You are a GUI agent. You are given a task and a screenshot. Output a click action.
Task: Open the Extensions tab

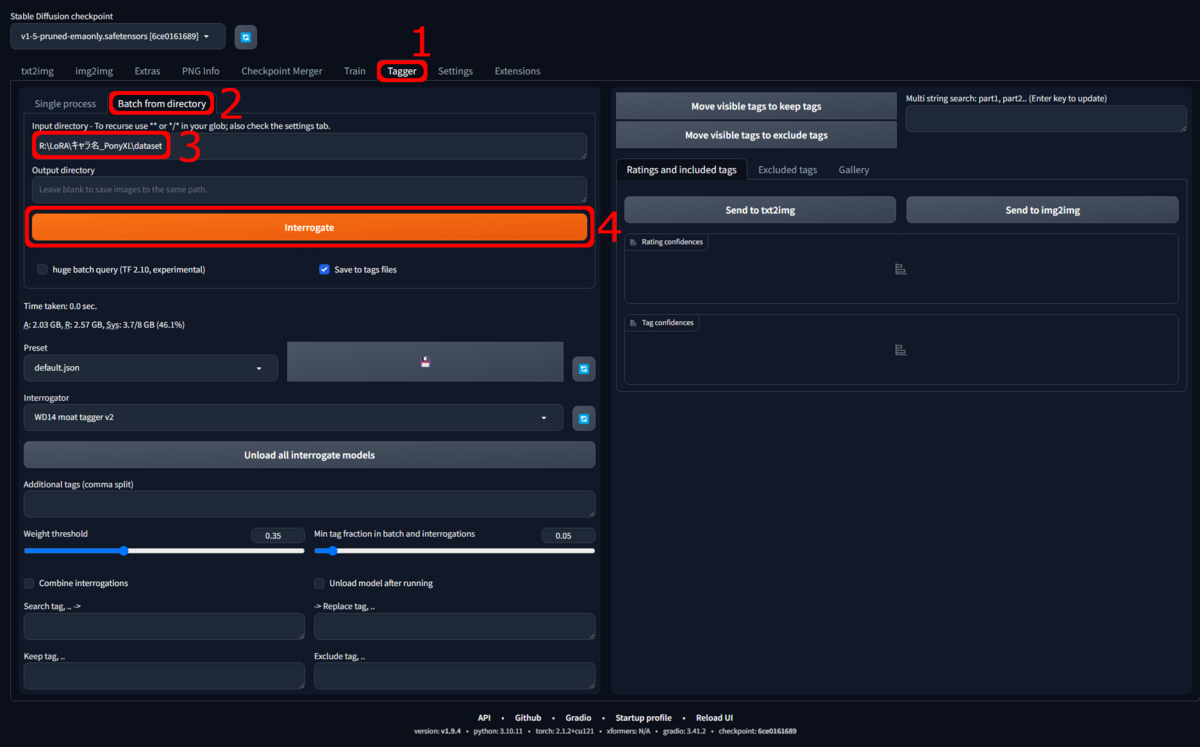pyautogui.click(x=517, y=71)
